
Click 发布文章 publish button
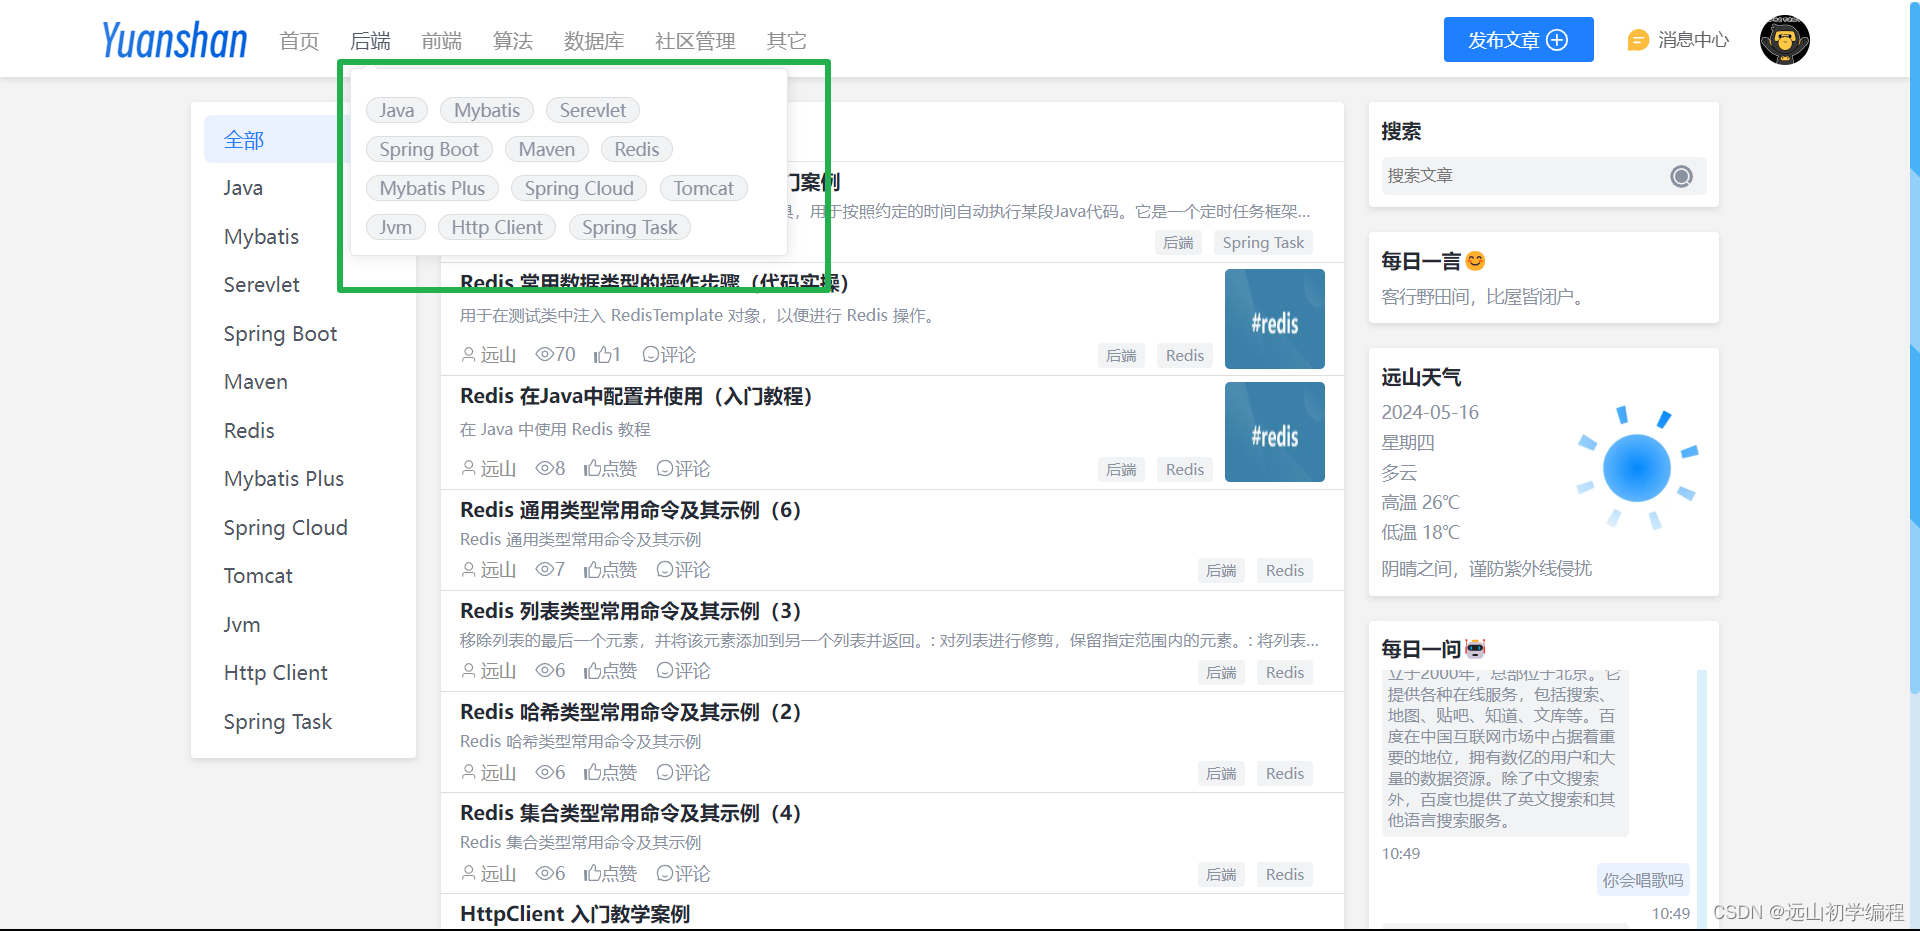pos(1518,40)
